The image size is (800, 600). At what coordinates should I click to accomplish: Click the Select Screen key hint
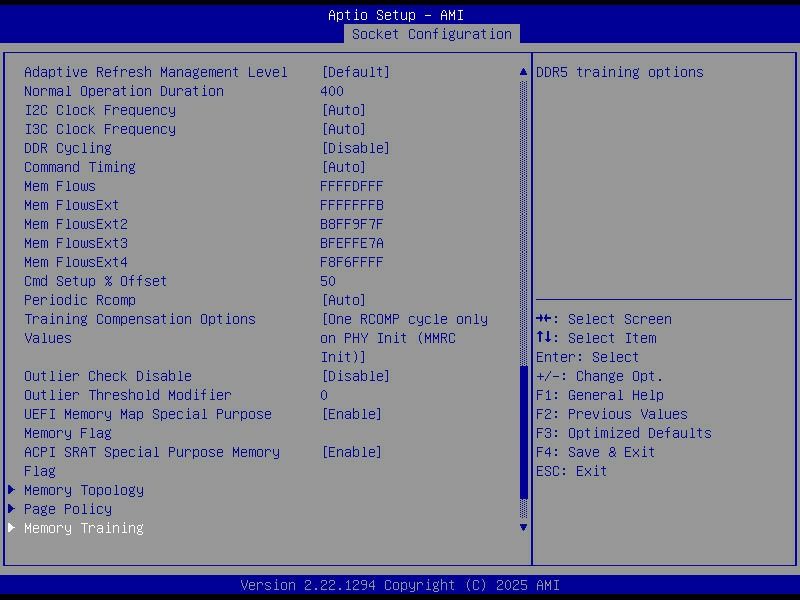604,319
